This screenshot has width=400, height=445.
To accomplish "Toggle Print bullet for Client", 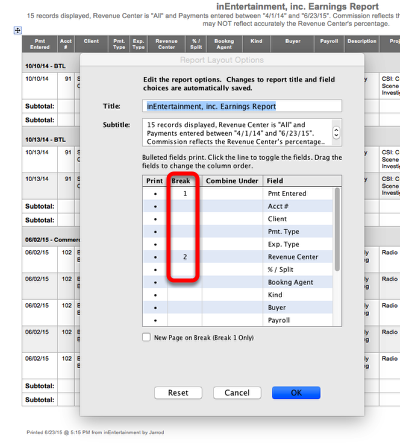I will tap(155, 219).
